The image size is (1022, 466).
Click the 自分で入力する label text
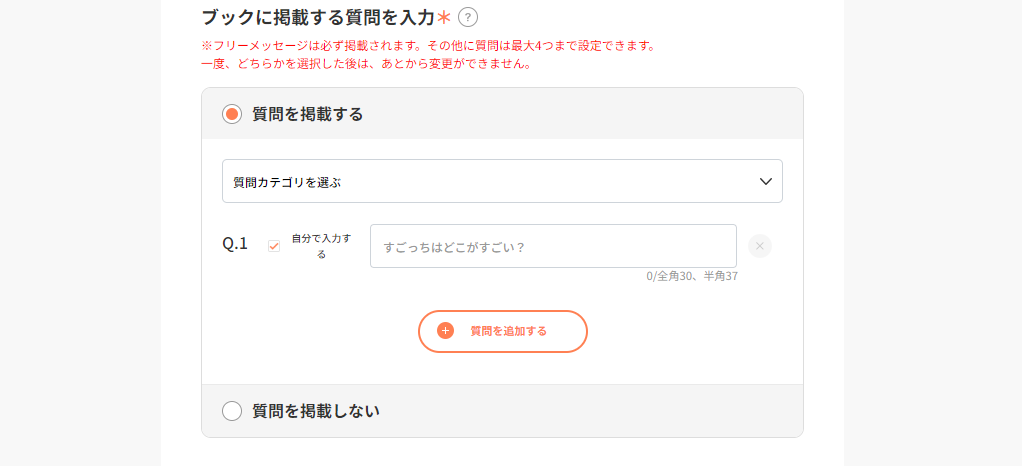tap(321, 246)
